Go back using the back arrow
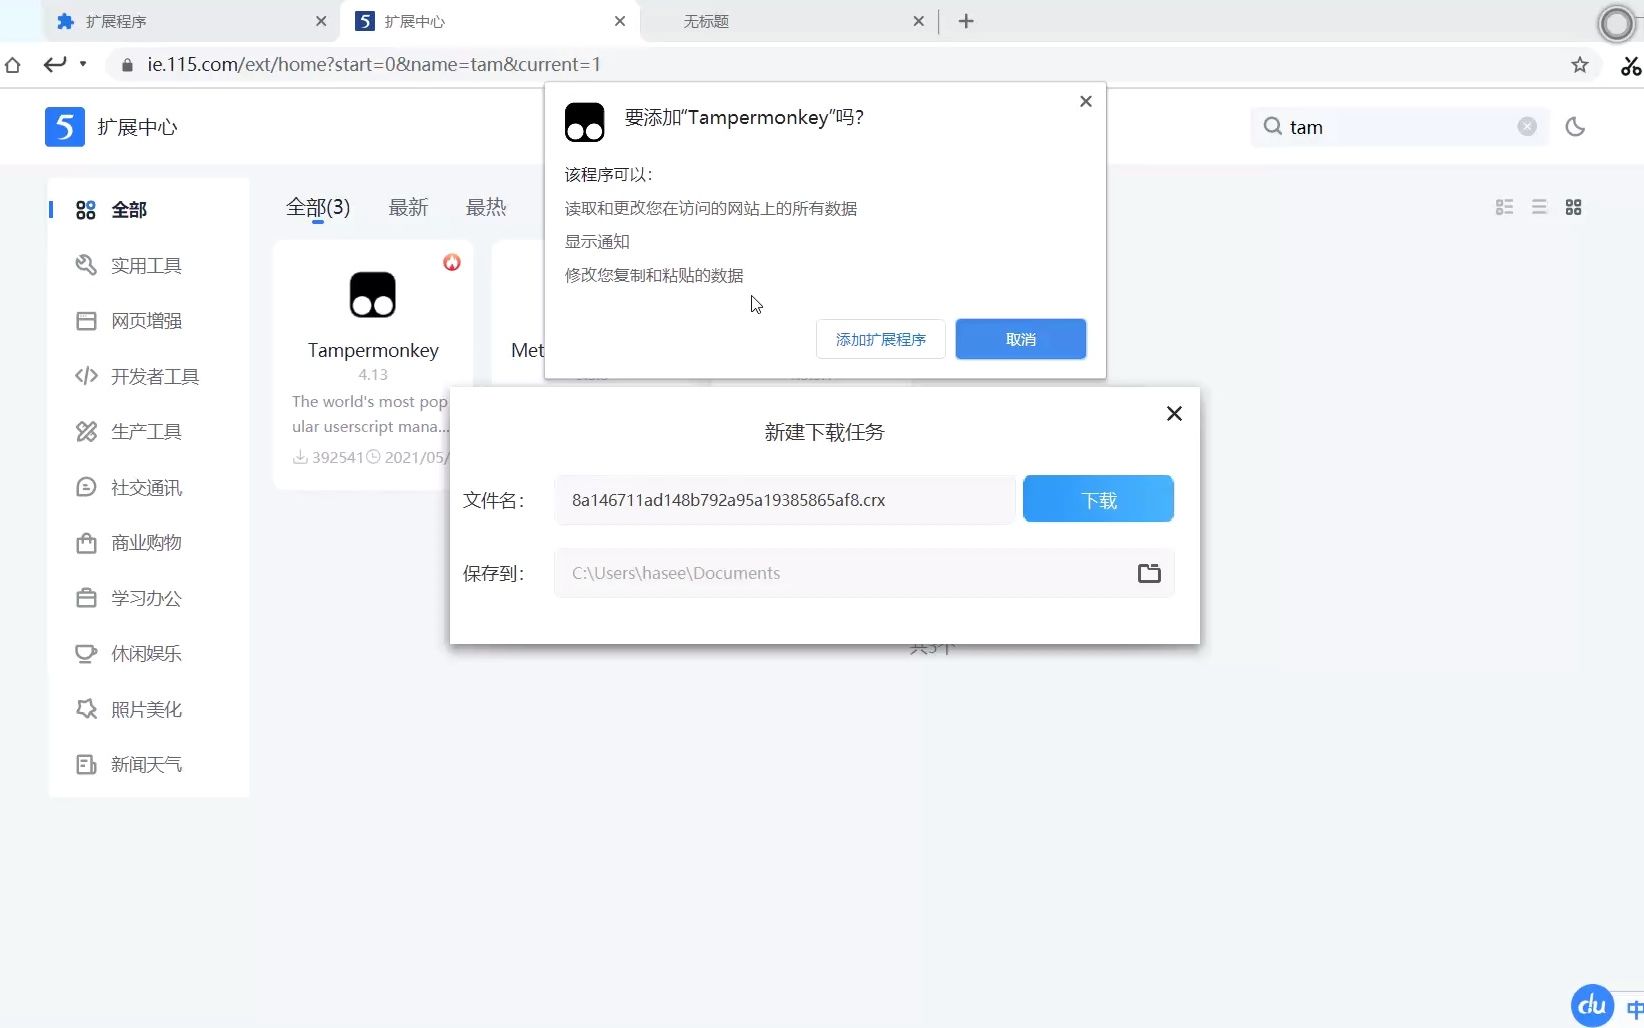Viewport: 1644px width, 1028px height. (x=55, y=65)
